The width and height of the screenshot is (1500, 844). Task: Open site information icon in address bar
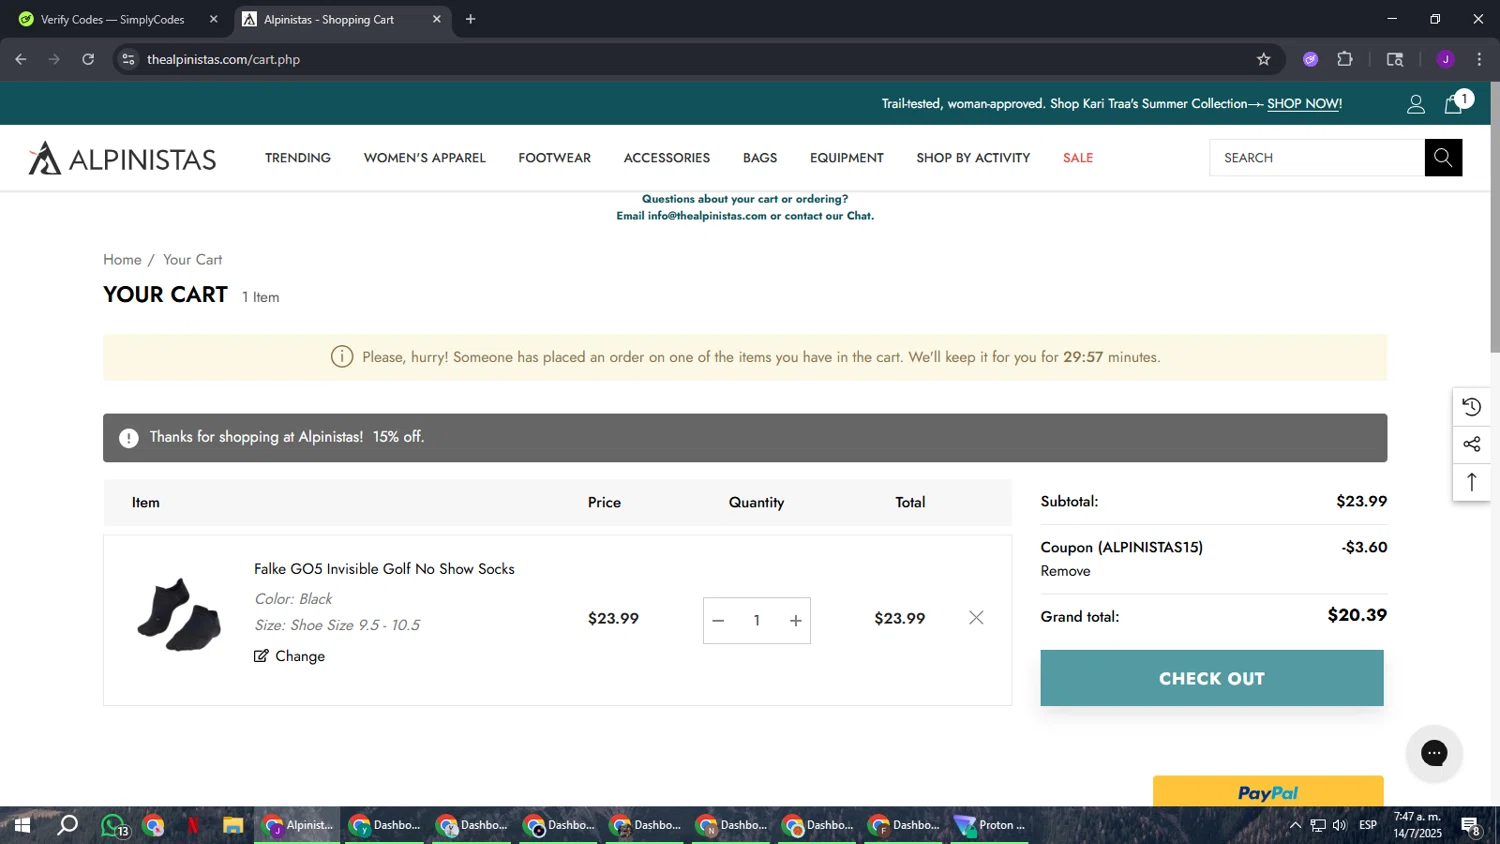pos(128,59)
